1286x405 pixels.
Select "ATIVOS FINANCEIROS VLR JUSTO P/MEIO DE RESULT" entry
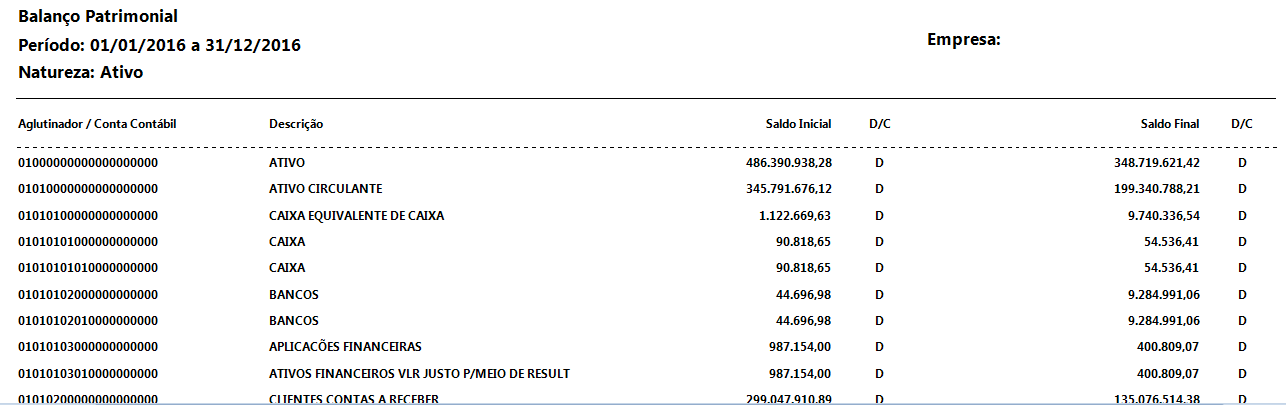click(x=420, y=373)
